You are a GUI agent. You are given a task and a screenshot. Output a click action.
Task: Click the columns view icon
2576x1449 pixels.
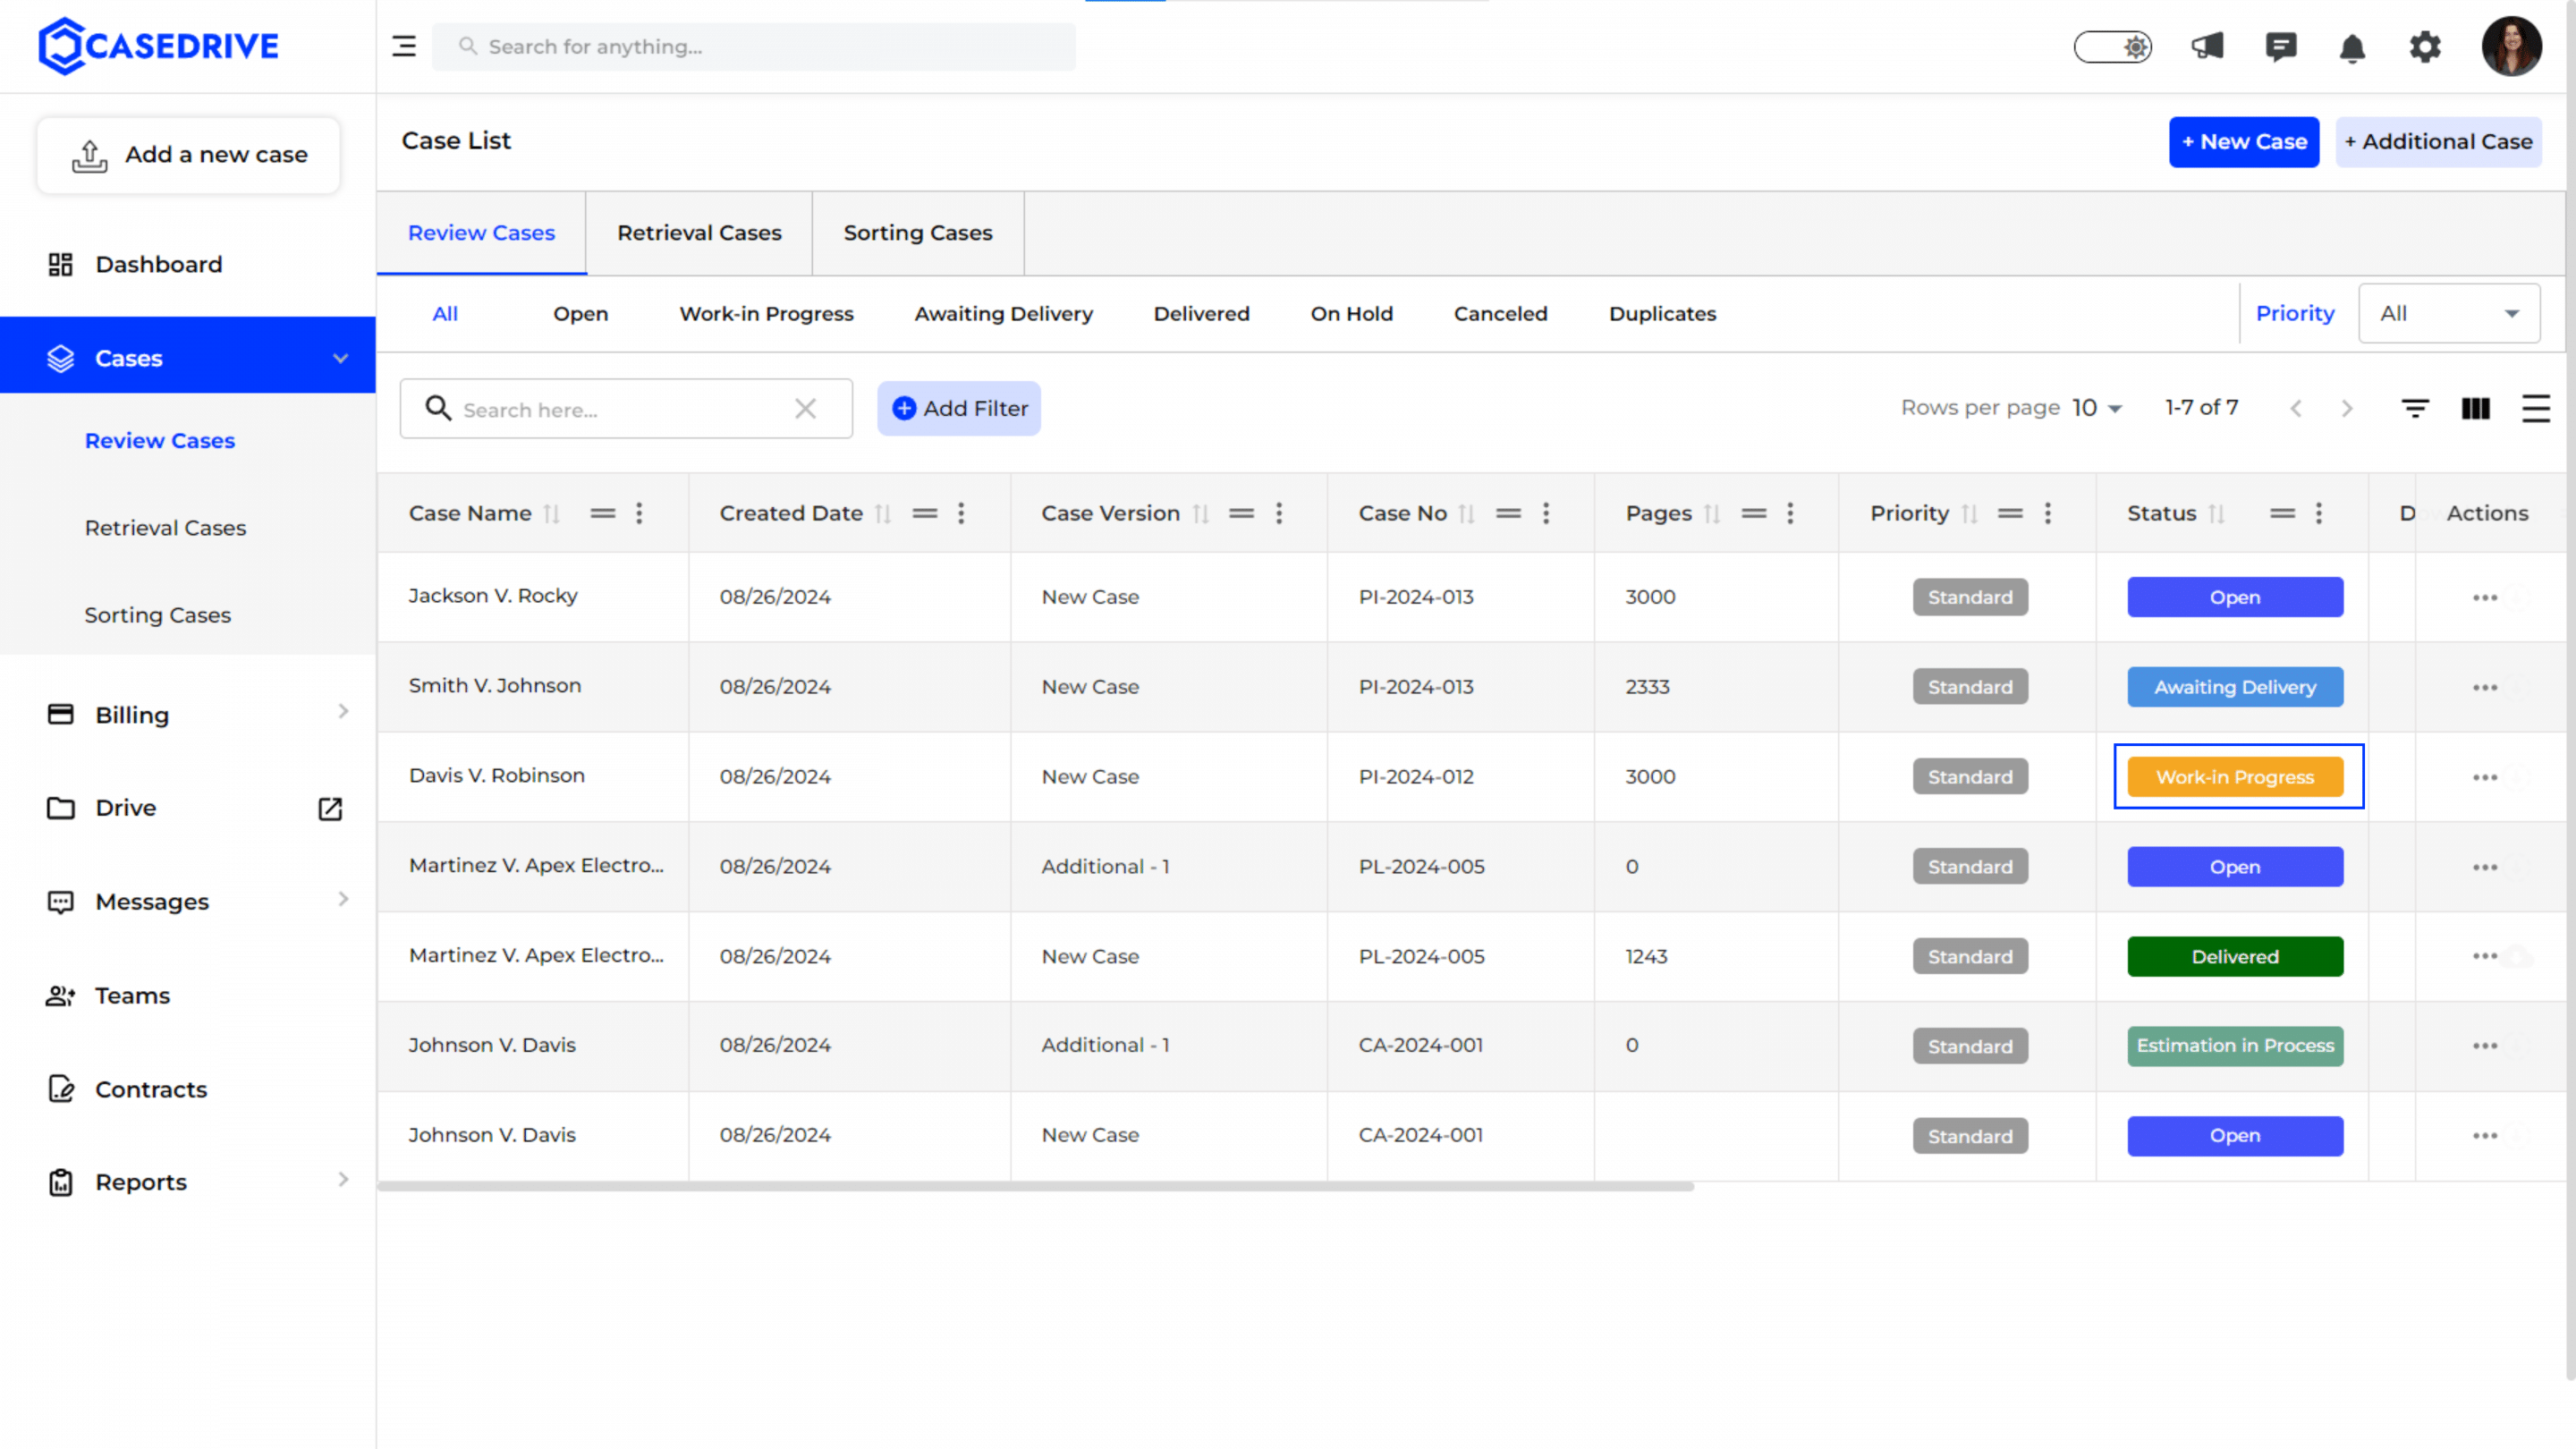point(2475,408)
